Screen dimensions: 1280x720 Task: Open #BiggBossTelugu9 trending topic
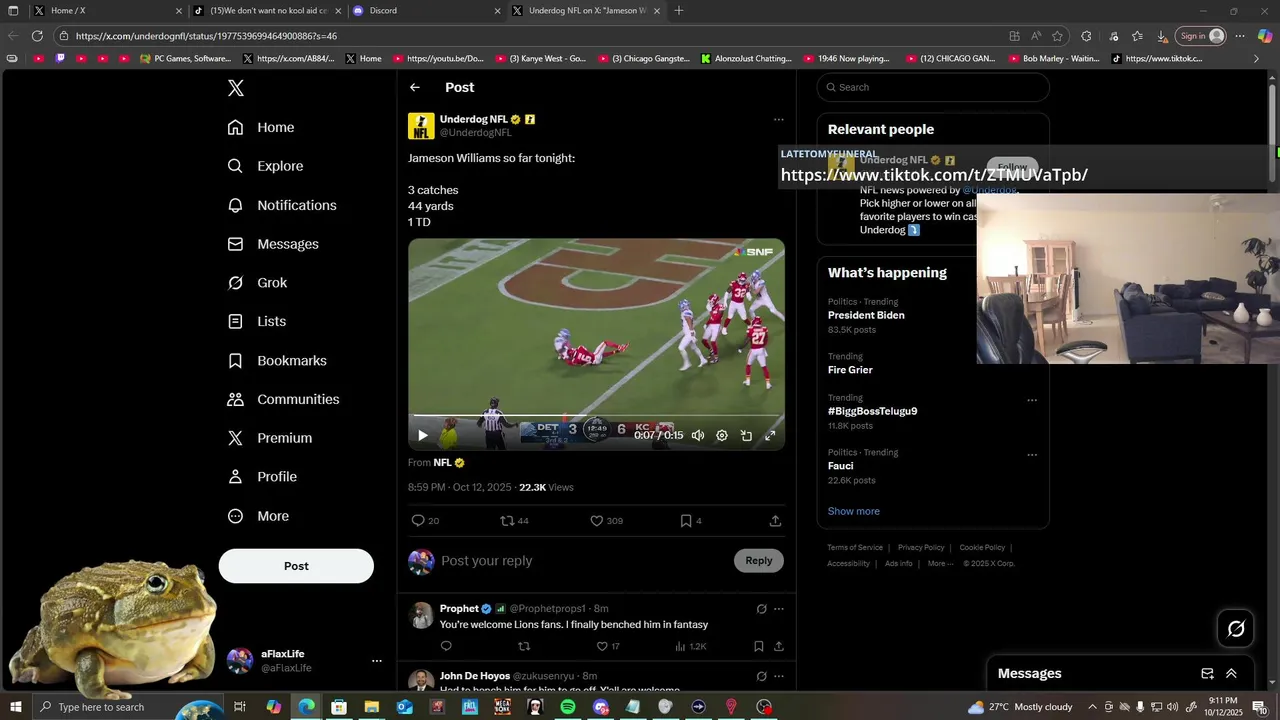tap(872, 411)
